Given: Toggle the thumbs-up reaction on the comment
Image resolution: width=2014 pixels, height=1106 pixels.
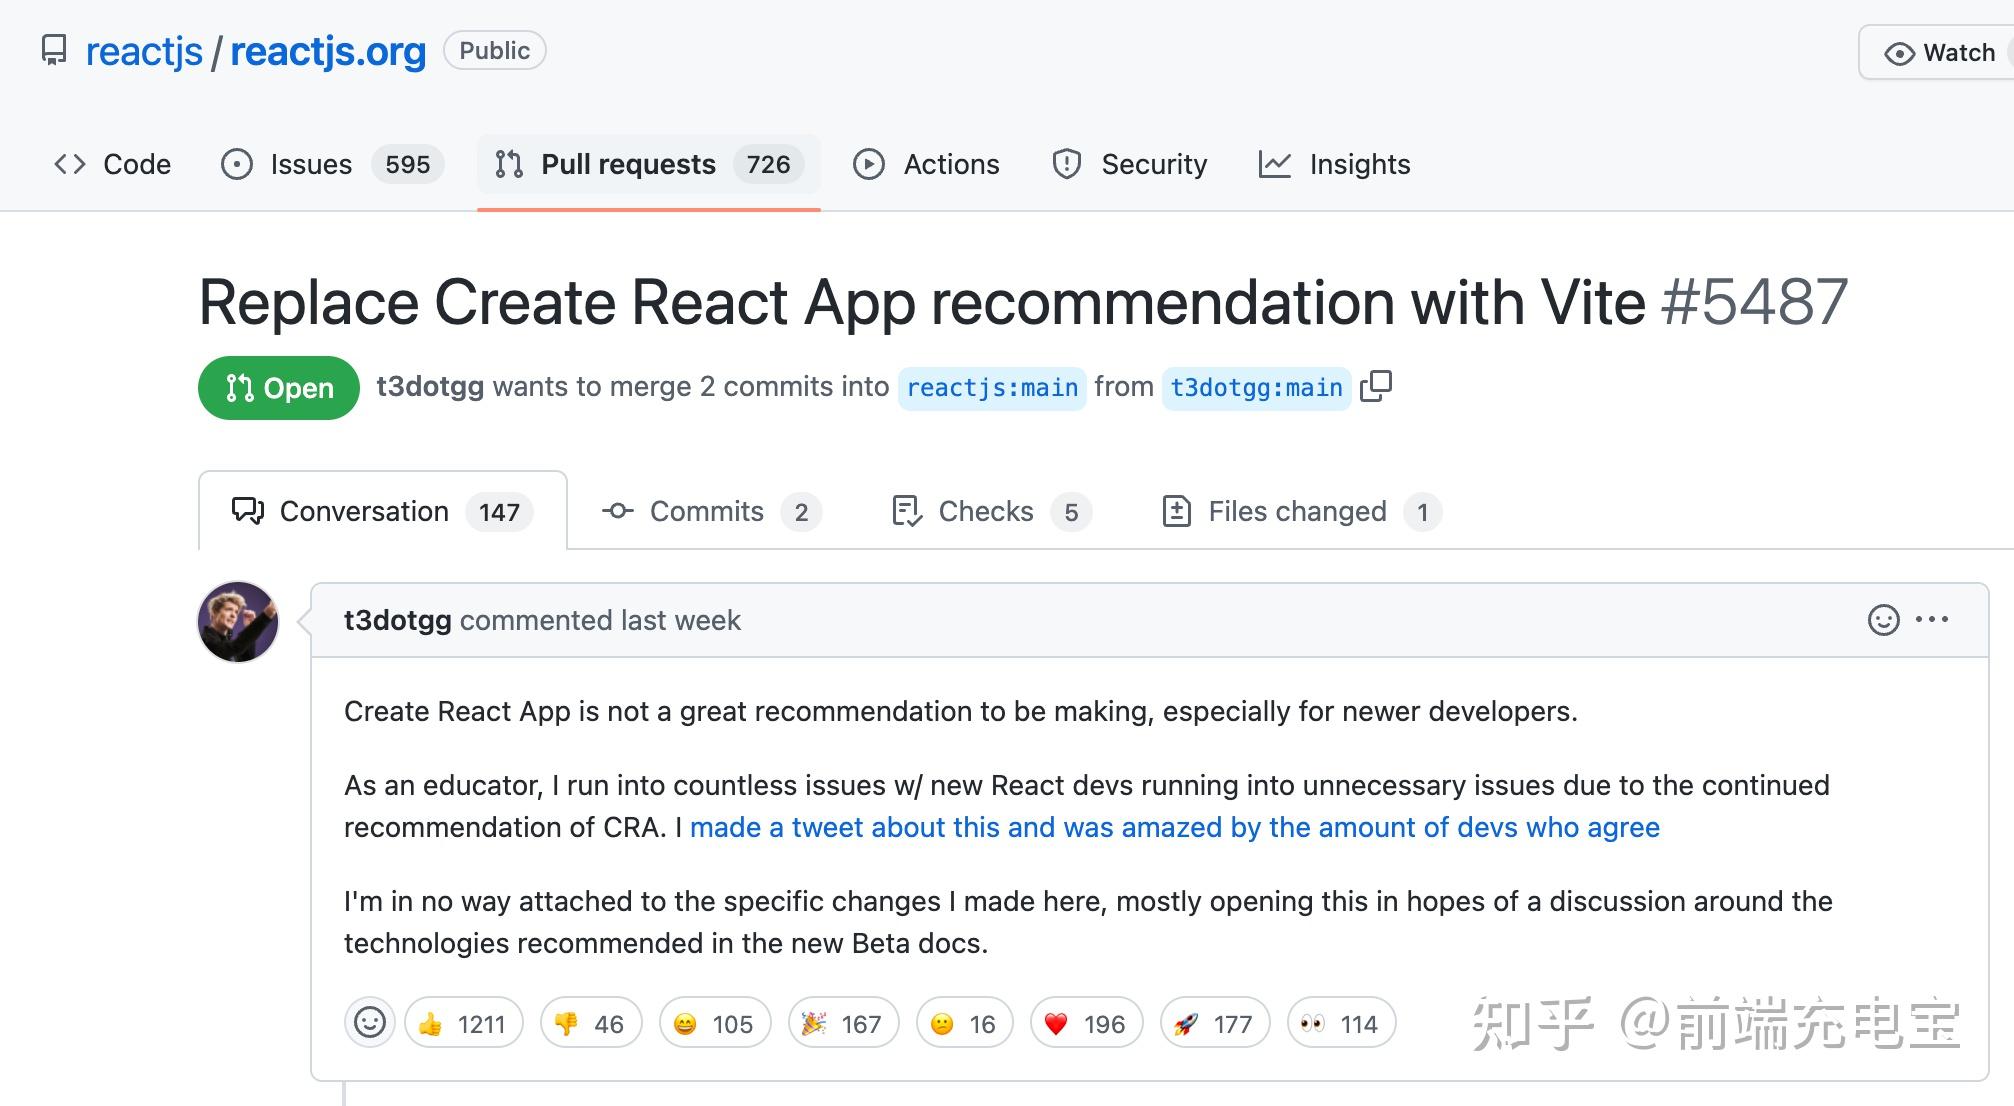Looking at the screenshot, I should [x=462, y=1023].
